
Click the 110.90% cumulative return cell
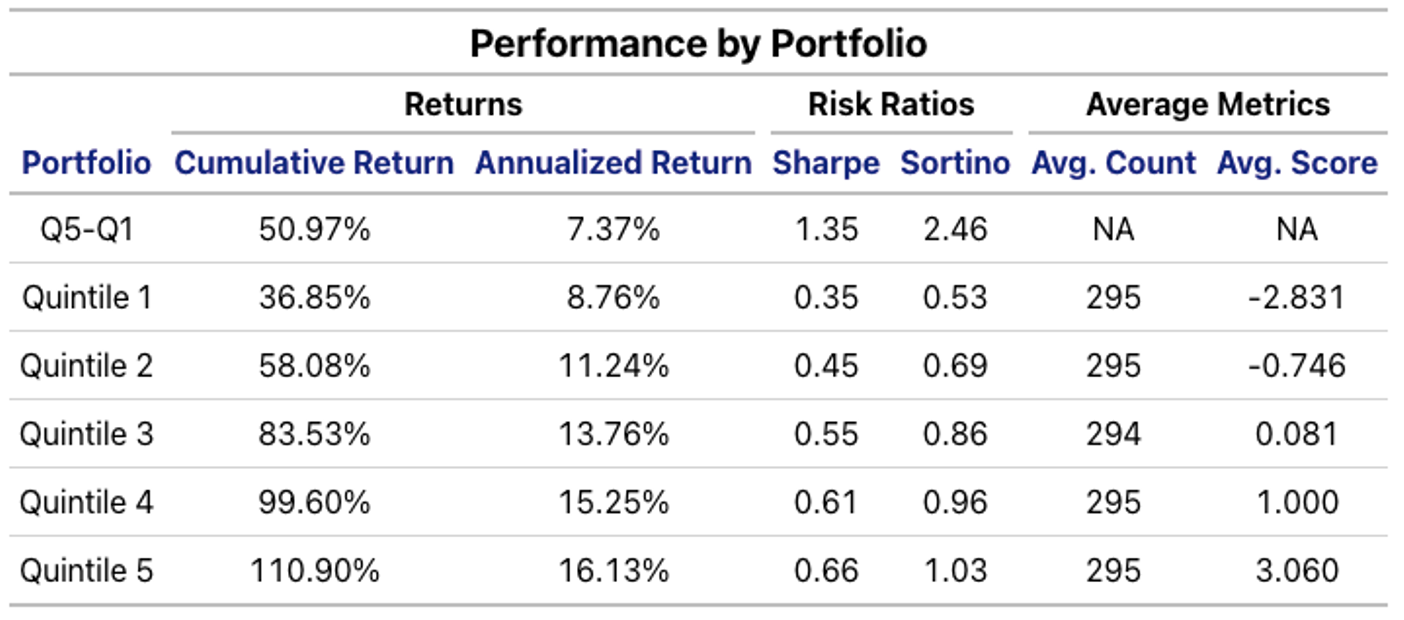314,570
